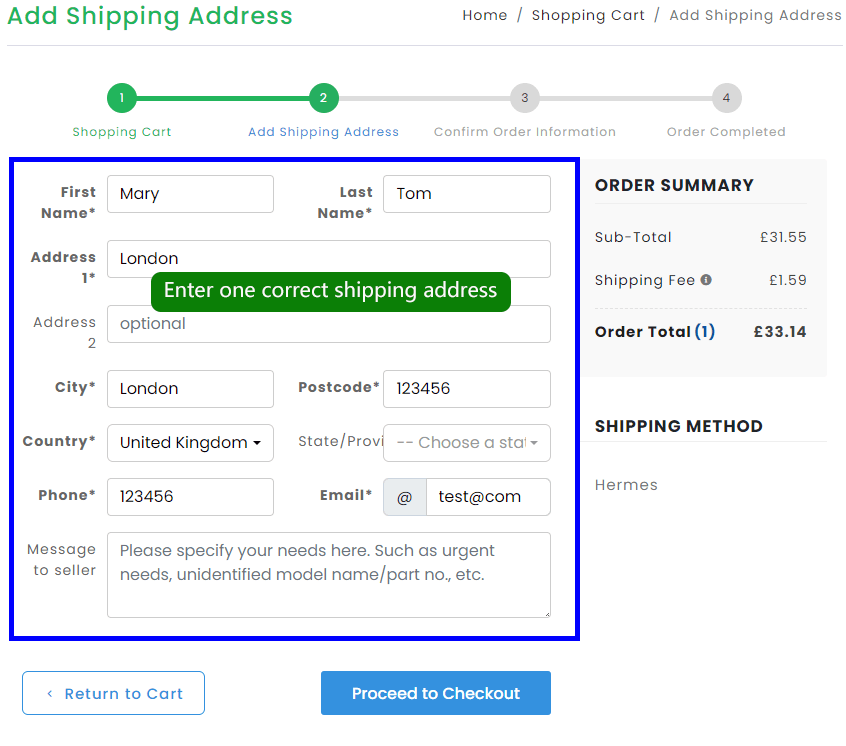Select the Address 1 text field
The width and height of the screenshot is (846, 746).
pos(328,258)
